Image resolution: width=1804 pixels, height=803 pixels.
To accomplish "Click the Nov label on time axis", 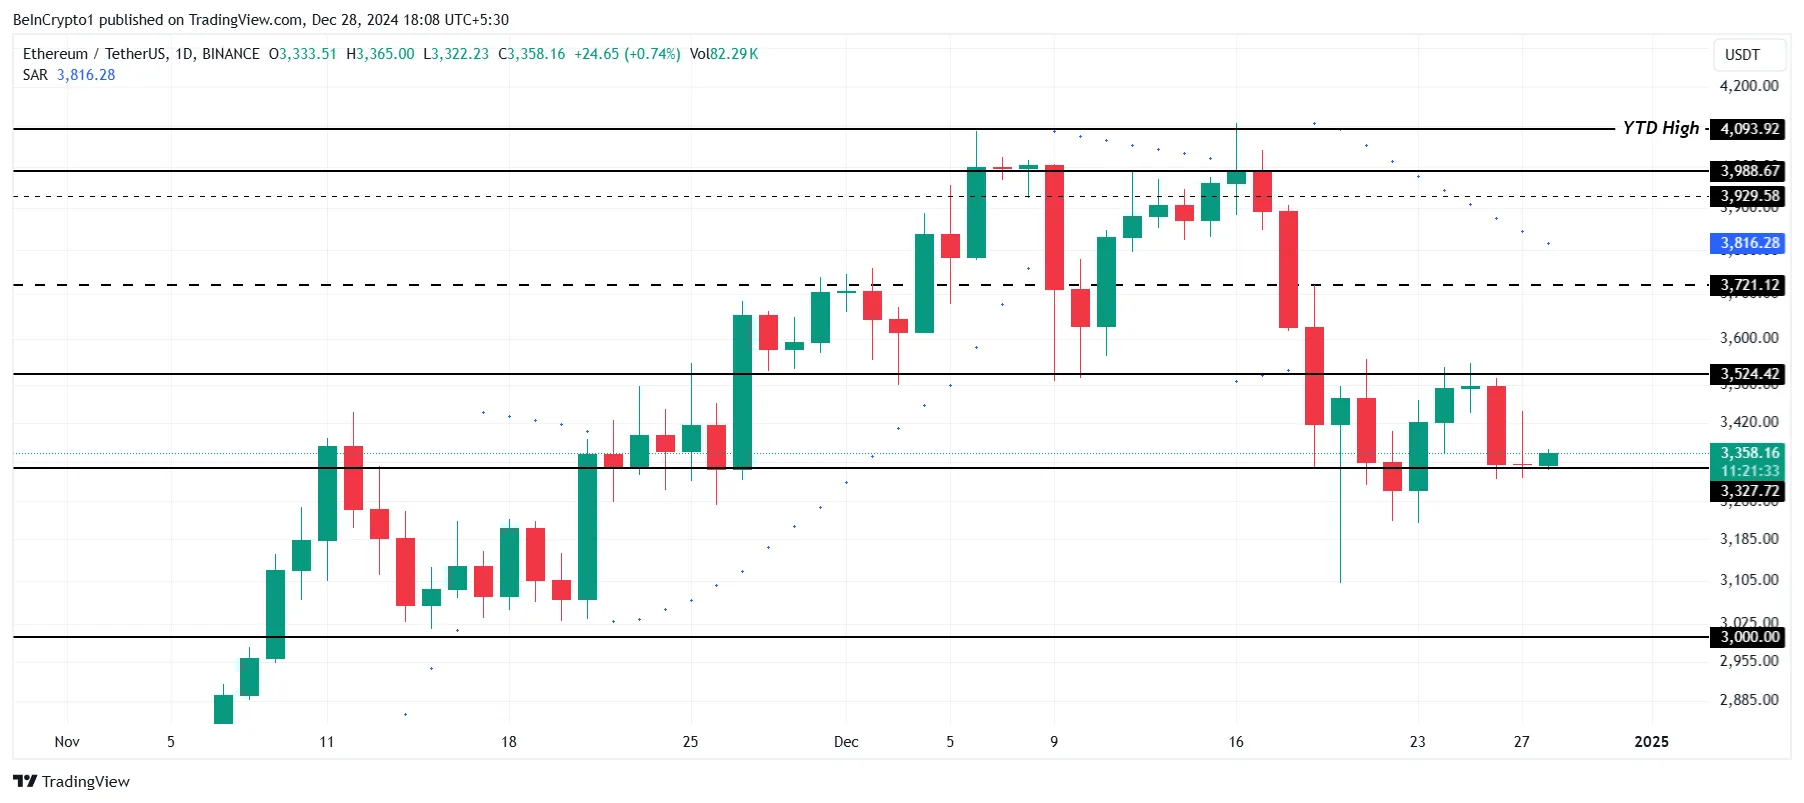I will coord(67,741).
